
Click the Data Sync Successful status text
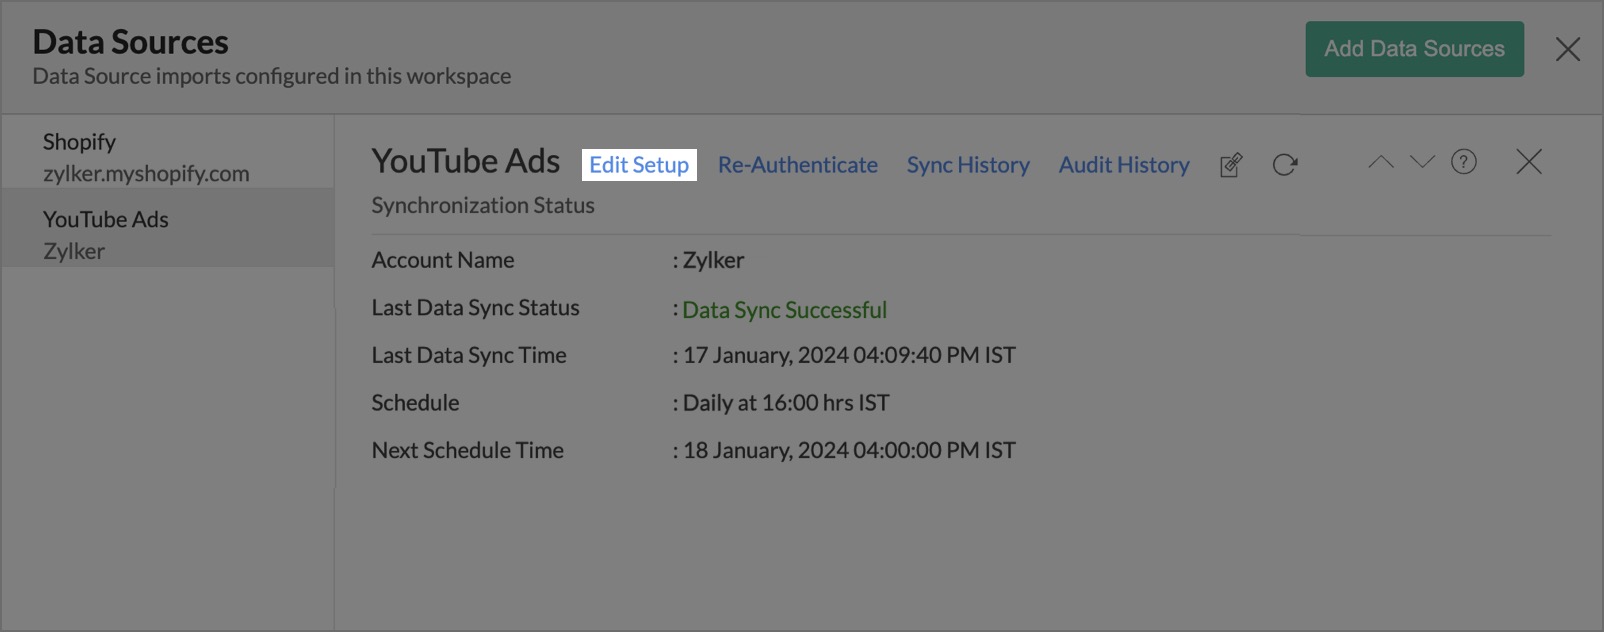(785, 310)
